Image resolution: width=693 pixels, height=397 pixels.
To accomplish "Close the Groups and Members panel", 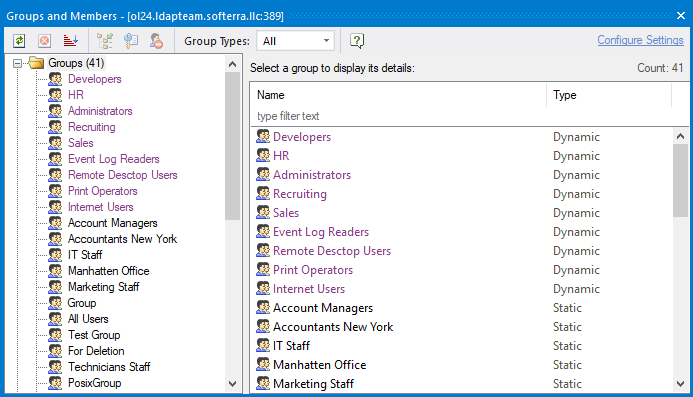I will (x=681, y=16).
